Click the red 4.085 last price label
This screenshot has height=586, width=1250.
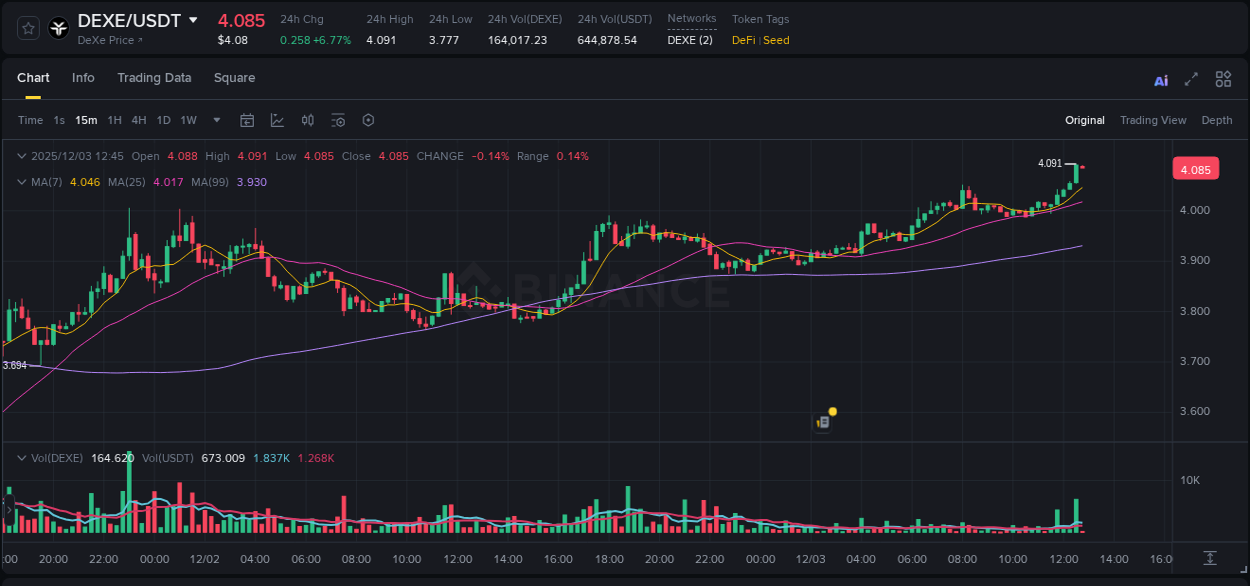pyautogui.click(x=1196, y=168)
